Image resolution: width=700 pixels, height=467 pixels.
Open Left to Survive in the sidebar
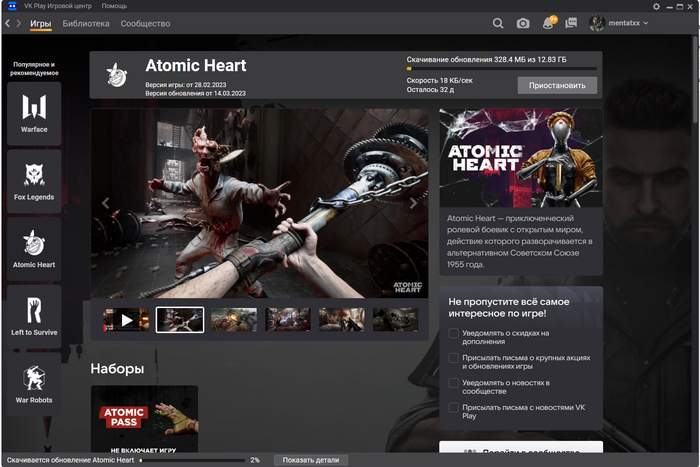coord(34,317)
